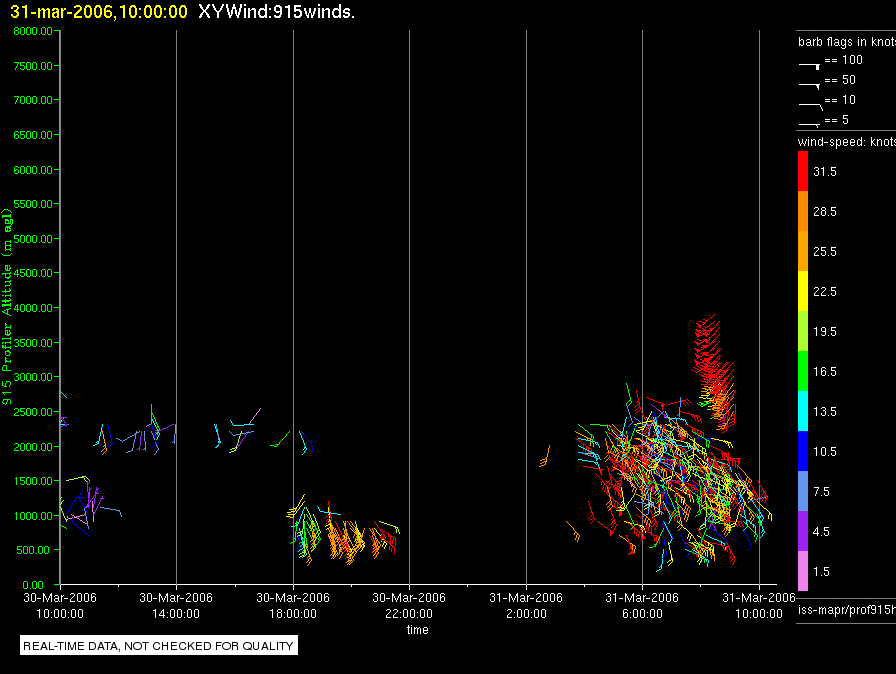Click the '== 10' barb legend value
The height and width of the screenshot is (674, 896).
(x=840, y=100)
